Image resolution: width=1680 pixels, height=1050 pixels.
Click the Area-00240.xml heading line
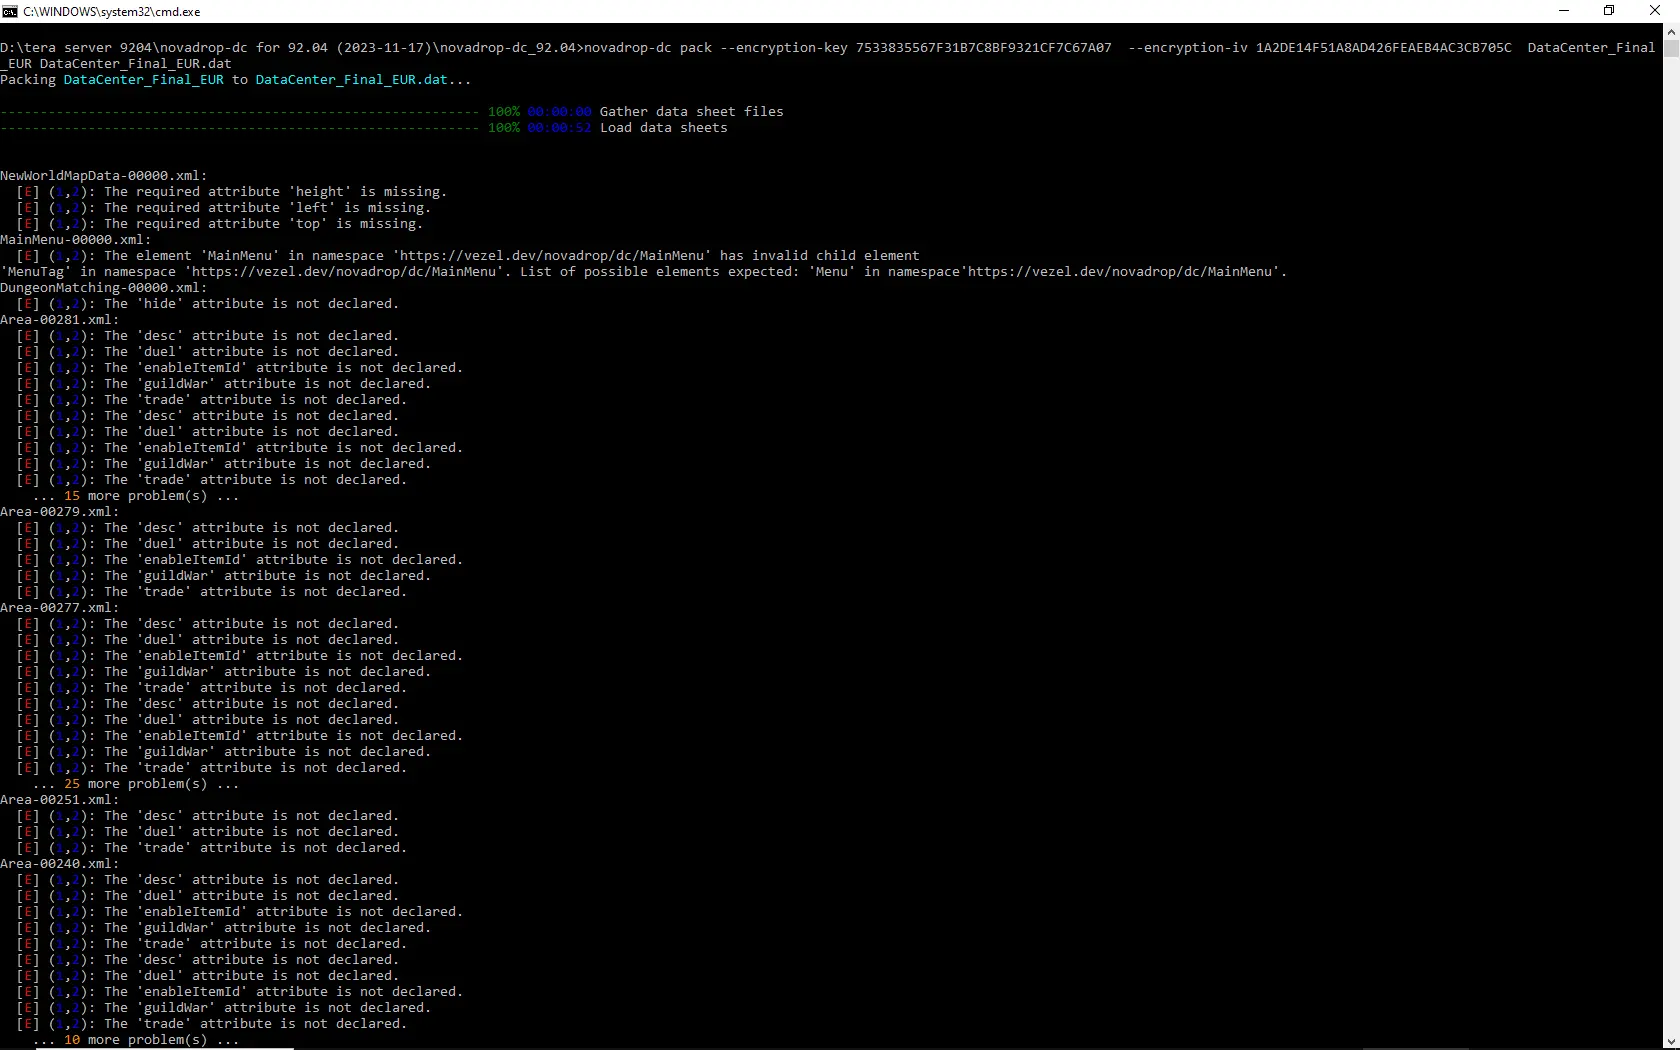(x=60, y=864)
